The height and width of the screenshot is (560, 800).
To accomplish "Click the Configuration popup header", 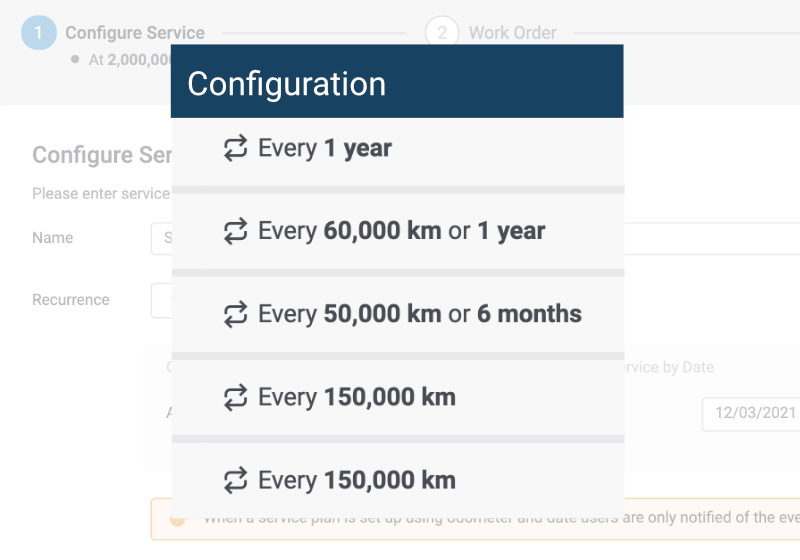I will (x=397, y=82).
